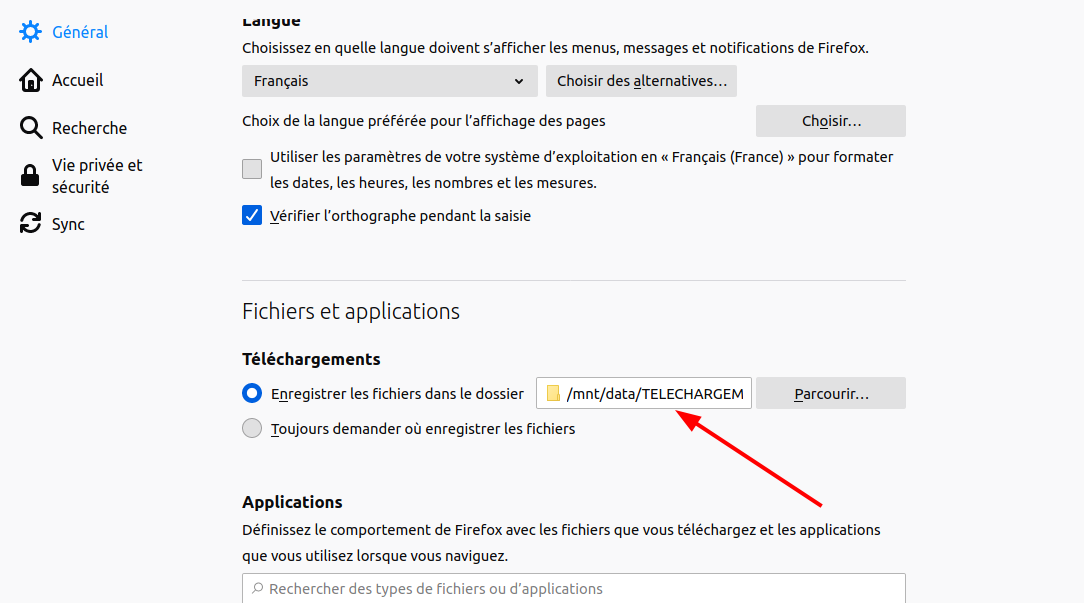Click the Choisir des alternatives button
This screenshot has width=1084, height=603.
(x=641, y=81)
